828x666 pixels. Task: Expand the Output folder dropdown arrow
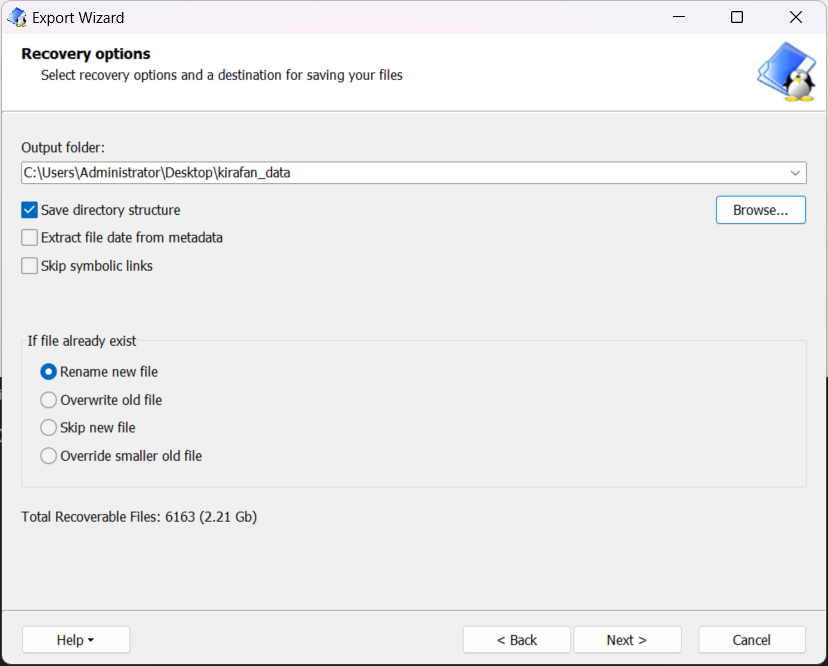(795, 173)
